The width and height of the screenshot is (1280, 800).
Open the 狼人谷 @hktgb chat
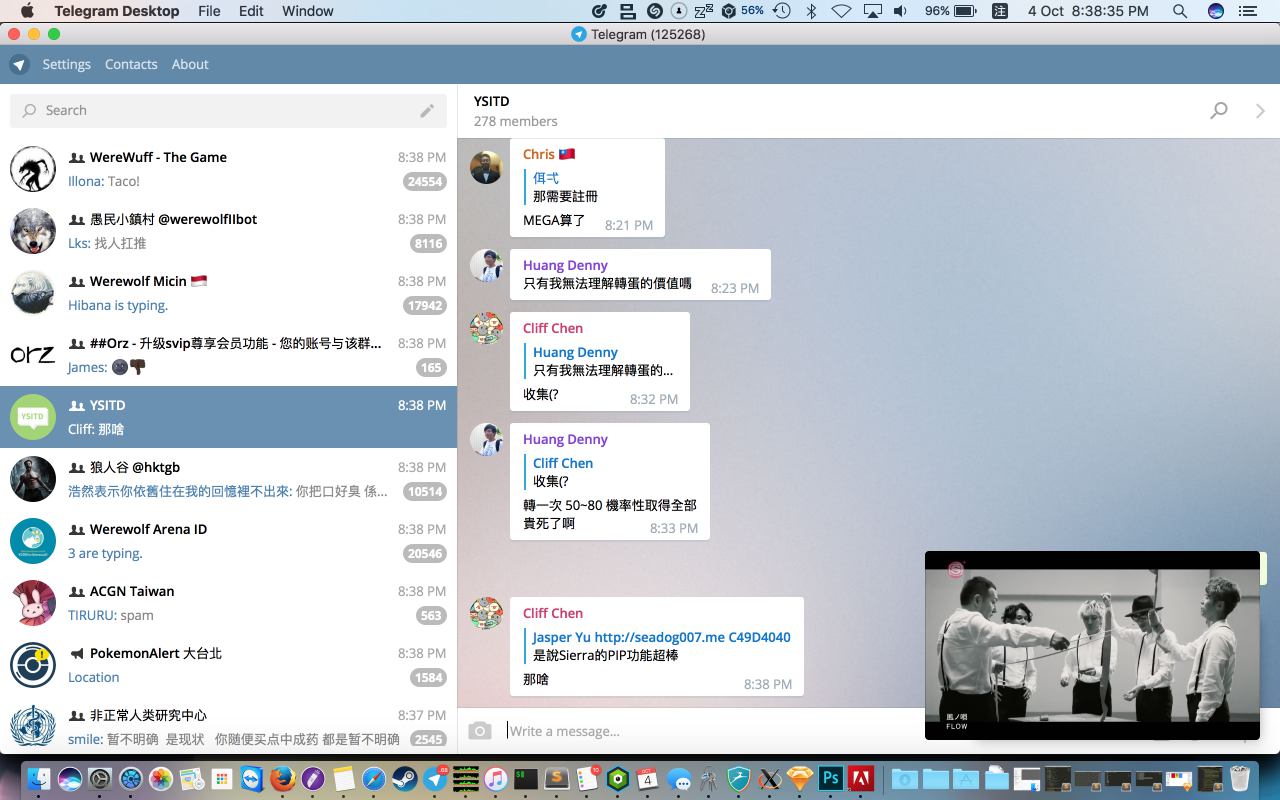click(228, 479)
